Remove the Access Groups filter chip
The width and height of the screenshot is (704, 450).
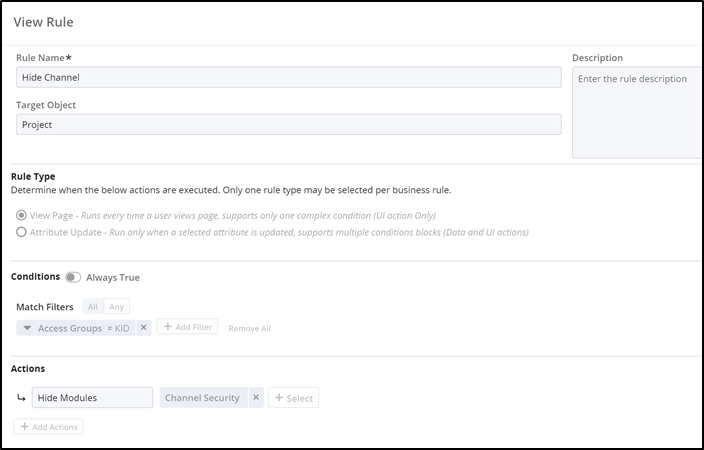click(143, 328)
